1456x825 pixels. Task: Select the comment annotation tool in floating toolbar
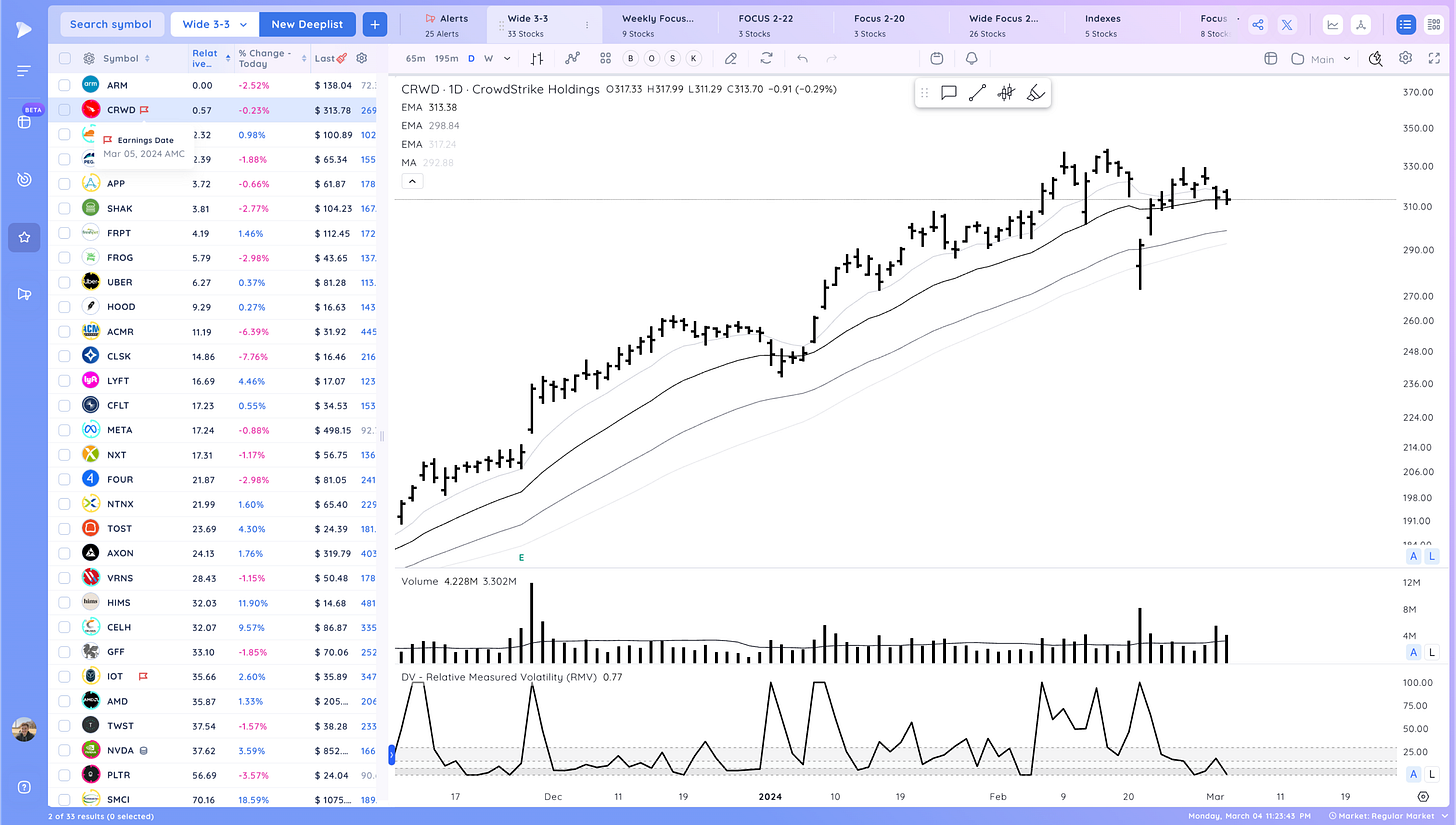pos(949,93)
